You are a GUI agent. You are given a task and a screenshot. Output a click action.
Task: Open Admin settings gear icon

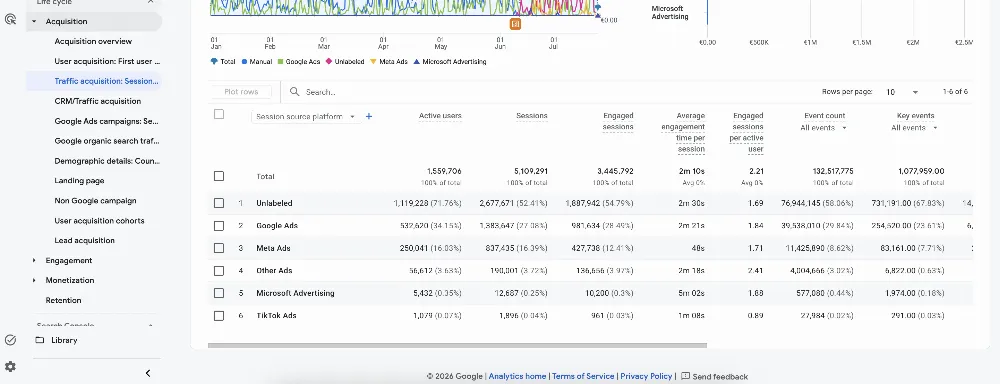click(10, 367)
